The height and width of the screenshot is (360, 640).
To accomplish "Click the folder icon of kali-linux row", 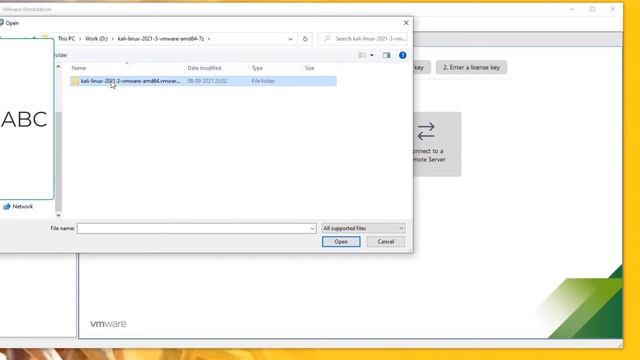I will coord(75,81).
